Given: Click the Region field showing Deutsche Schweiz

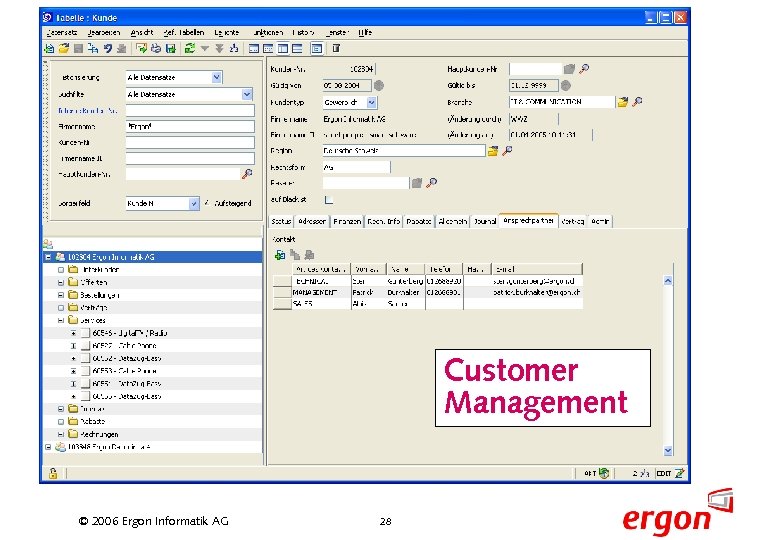Looking at the screenshot, I should tap(403, 151).
